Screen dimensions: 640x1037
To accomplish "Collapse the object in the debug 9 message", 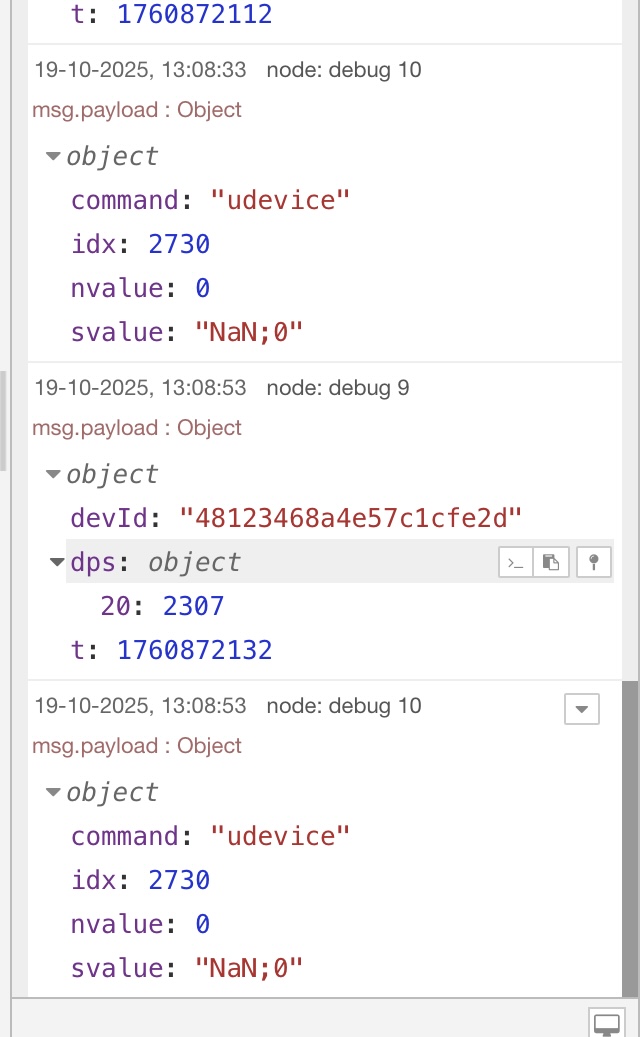I will pyautogui.click(x=53, y=475).
